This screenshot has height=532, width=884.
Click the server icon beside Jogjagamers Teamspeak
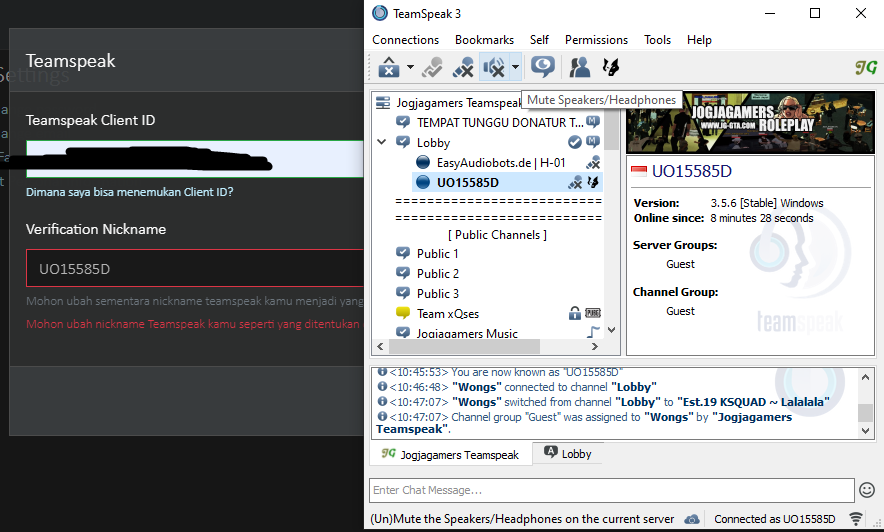coord(383,103)
